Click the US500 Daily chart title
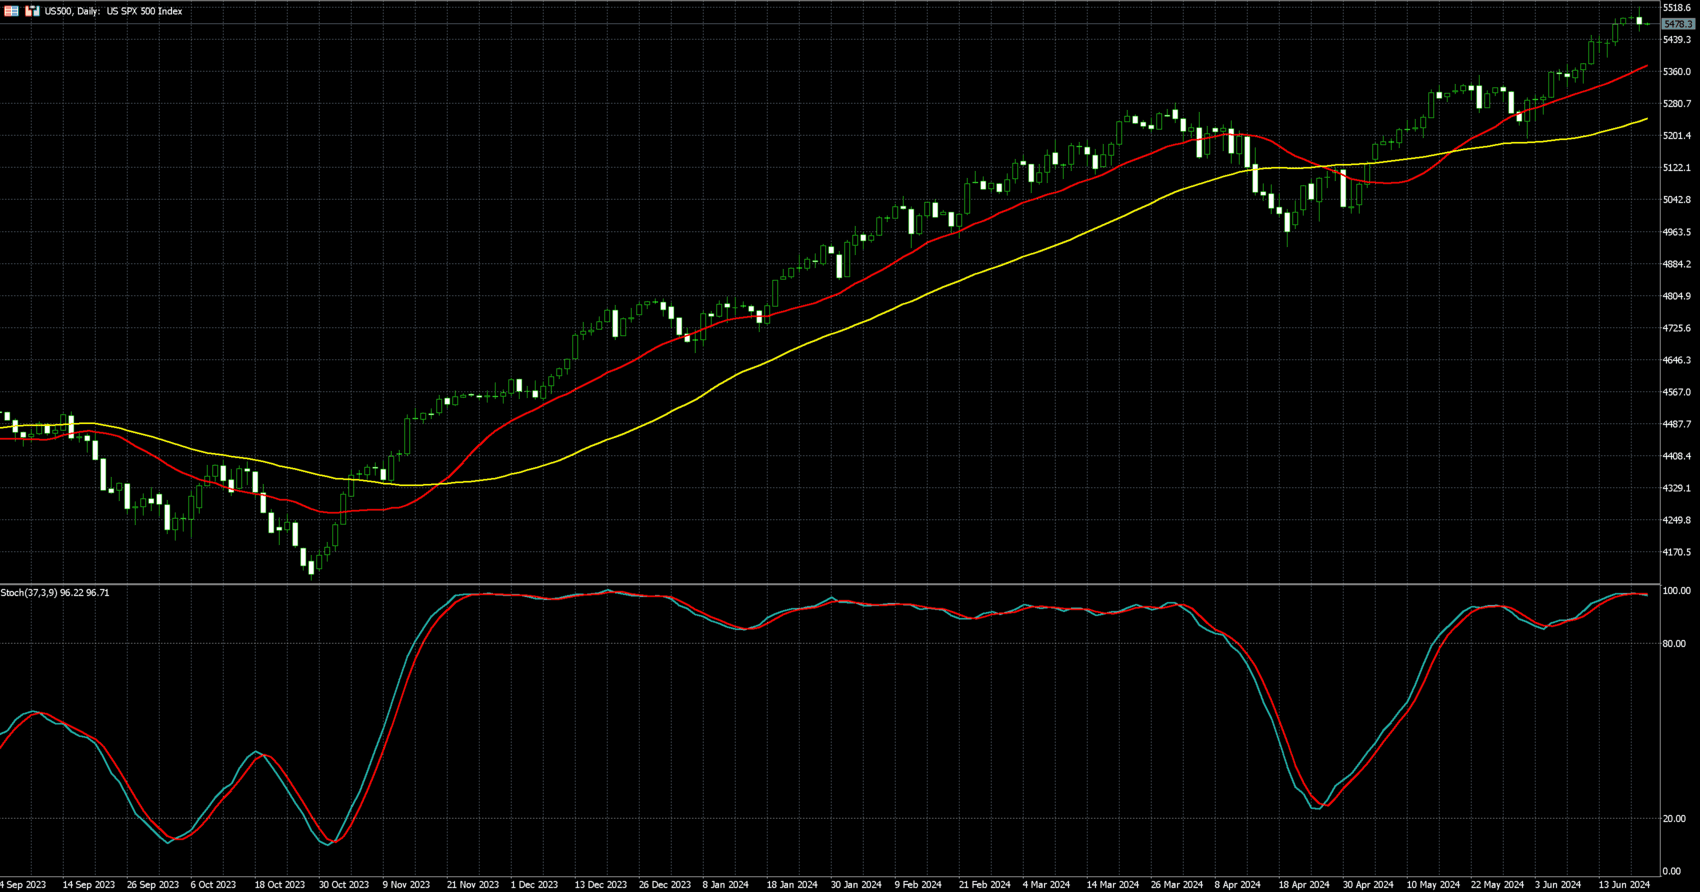 113,11
